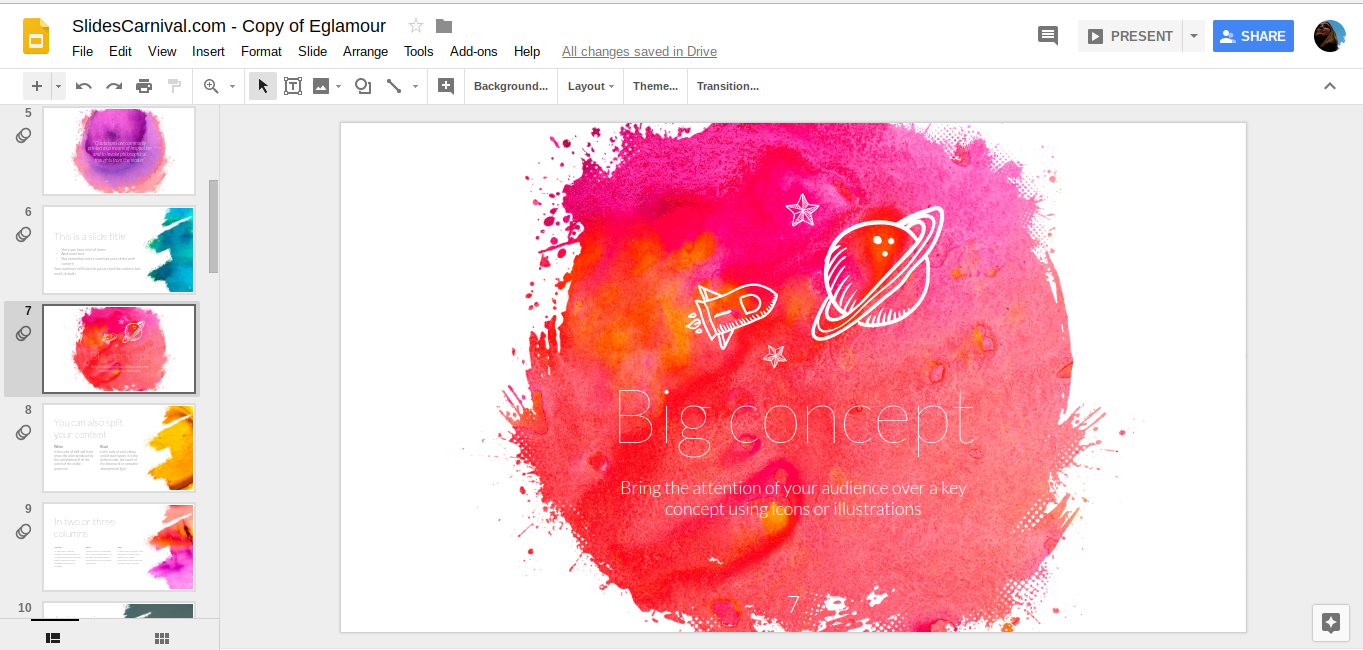Screen dimensions: 1363x650
Task: Click the Zoom magnifier tool
Action: (x=211, y=86)
